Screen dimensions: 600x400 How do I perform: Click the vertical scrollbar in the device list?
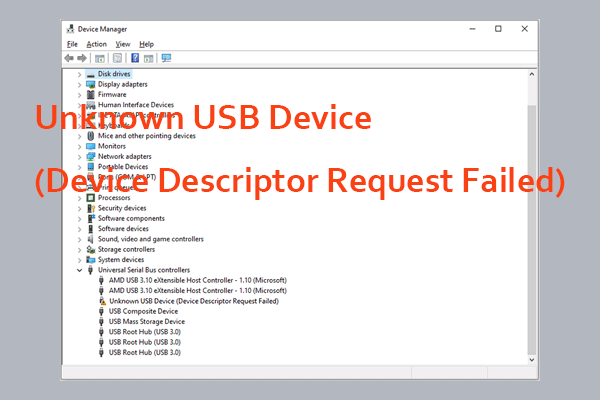click(532, 200)
